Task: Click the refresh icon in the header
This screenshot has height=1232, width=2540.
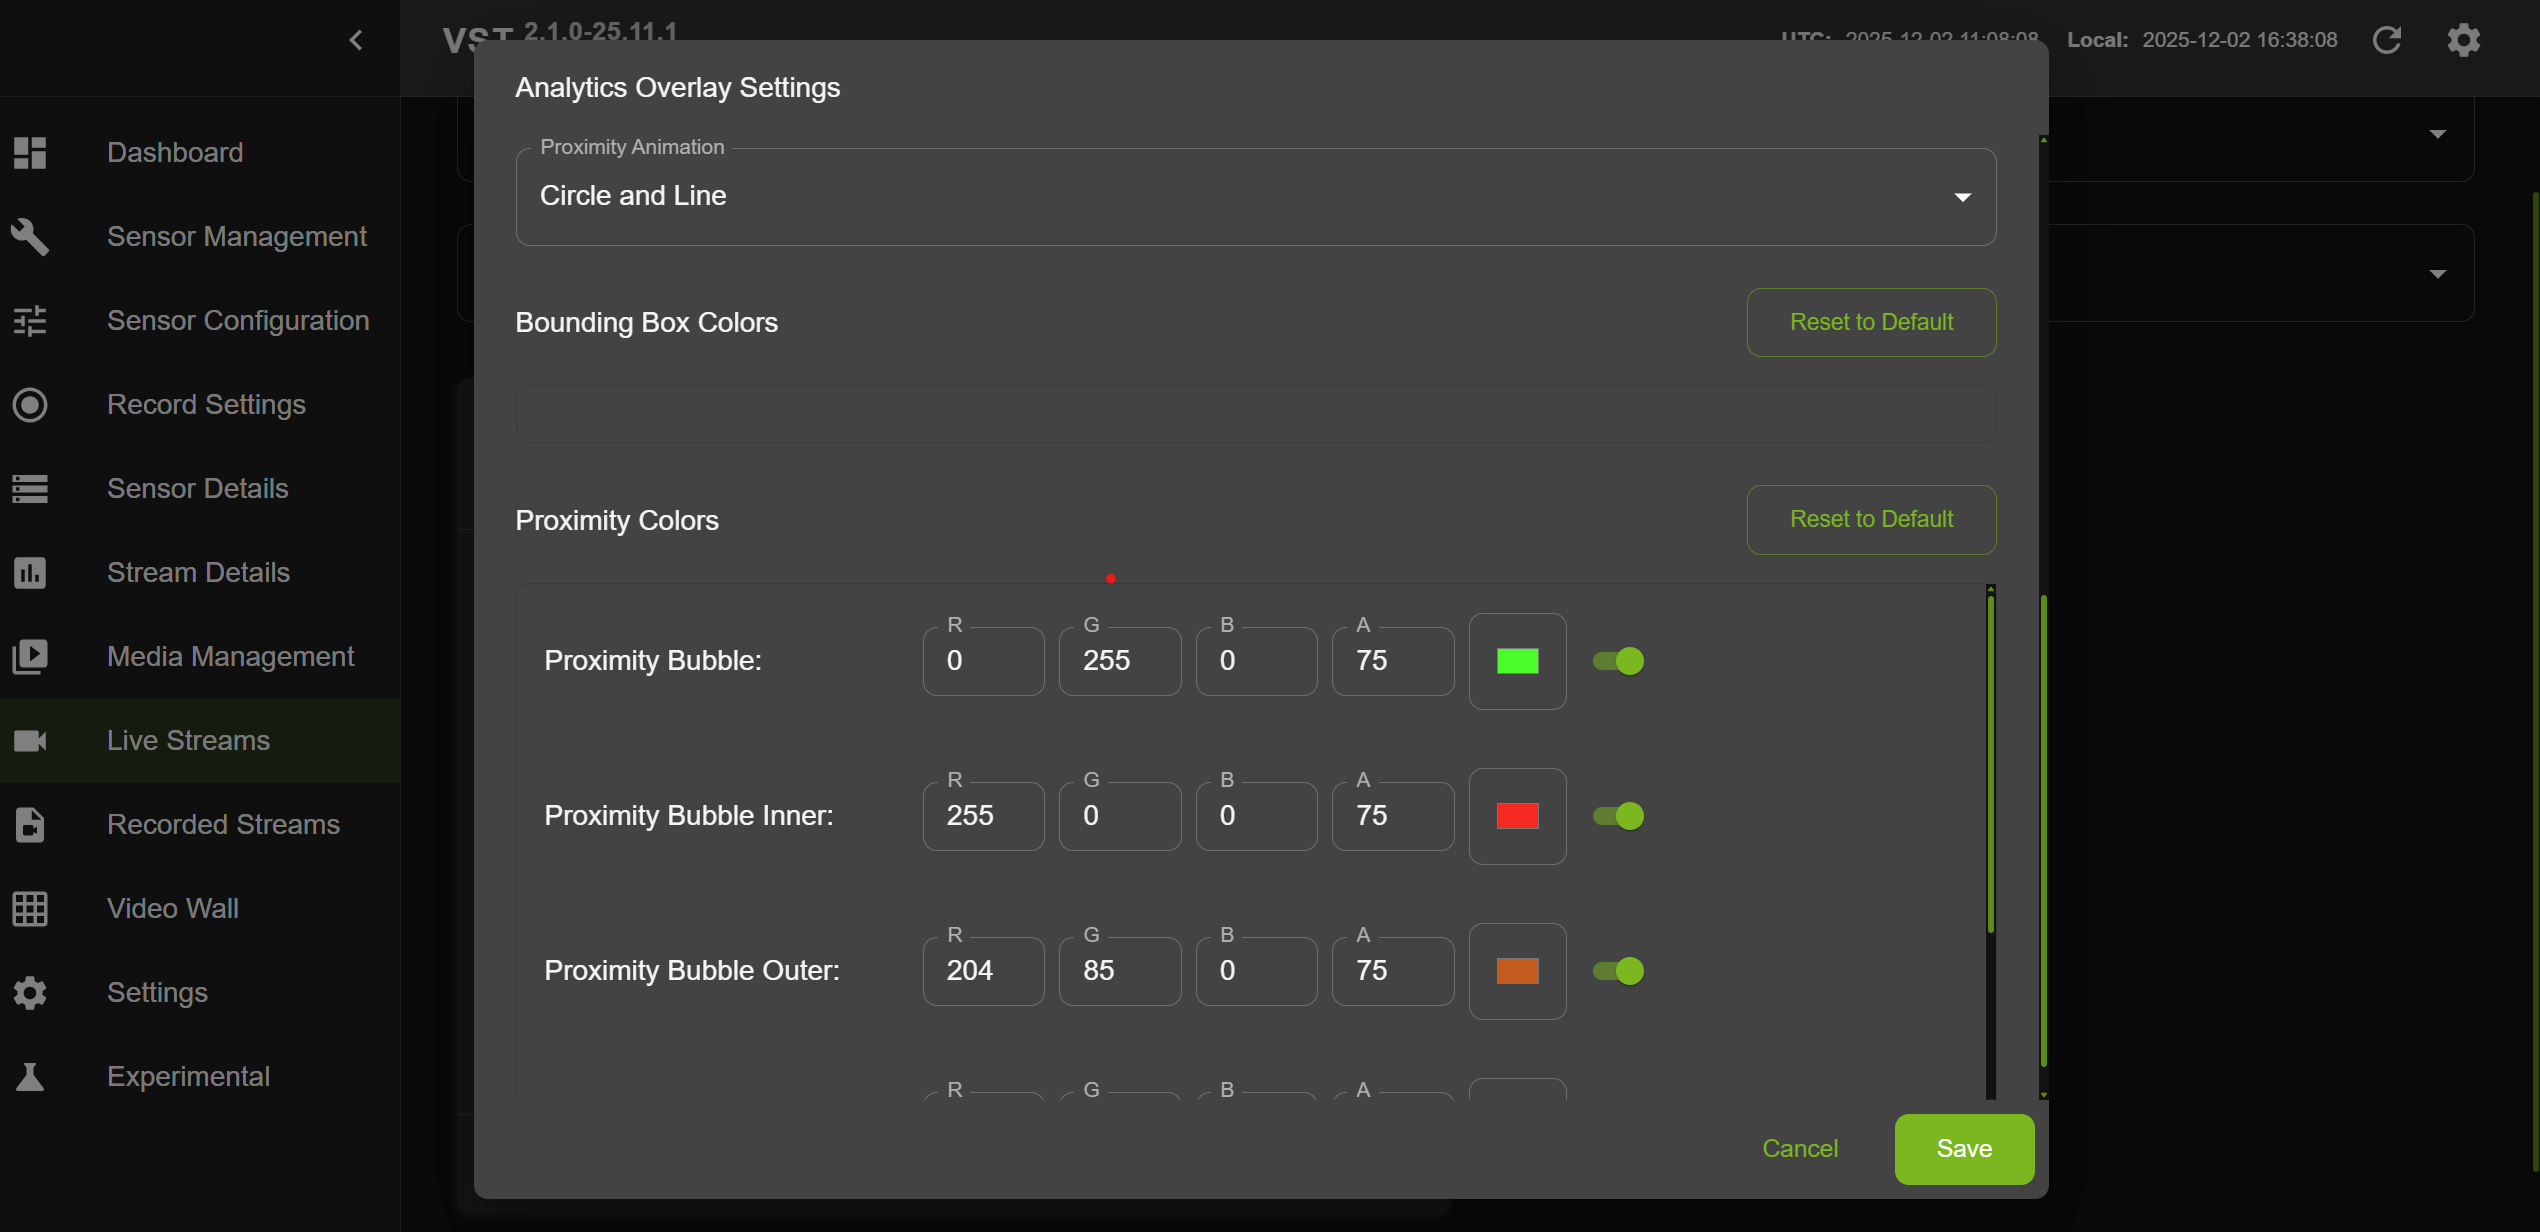Action: pos(2388,40)
